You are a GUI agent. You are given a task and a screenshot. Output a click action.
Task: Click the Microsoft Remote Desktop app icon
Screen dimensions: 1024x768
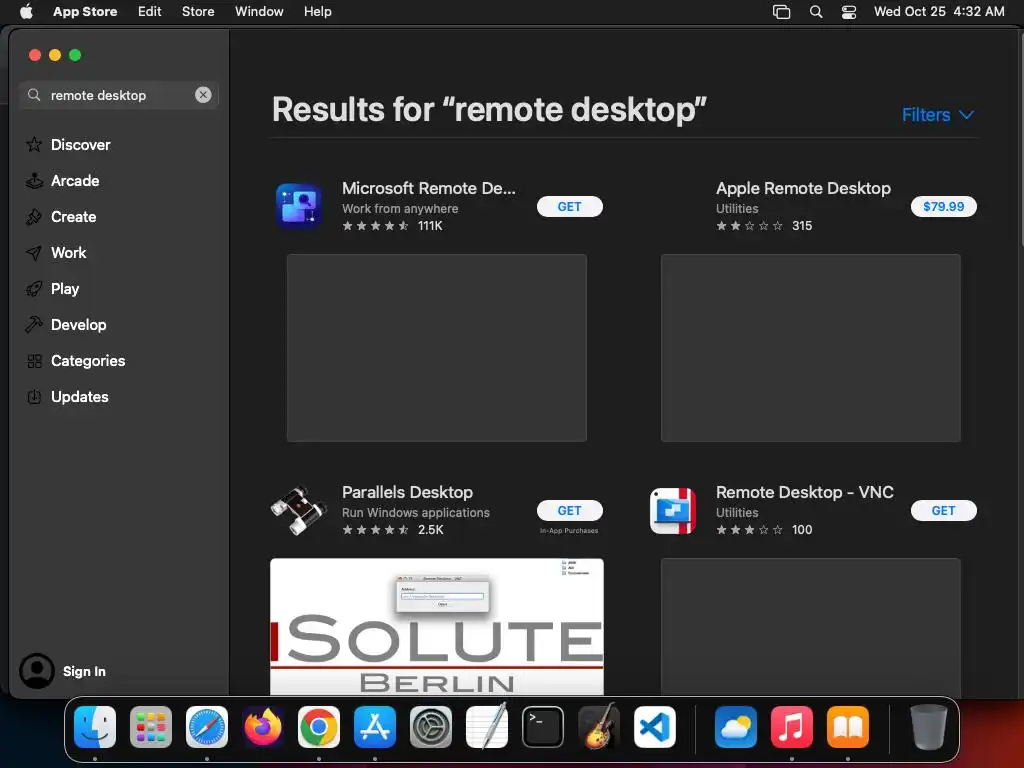298,206
